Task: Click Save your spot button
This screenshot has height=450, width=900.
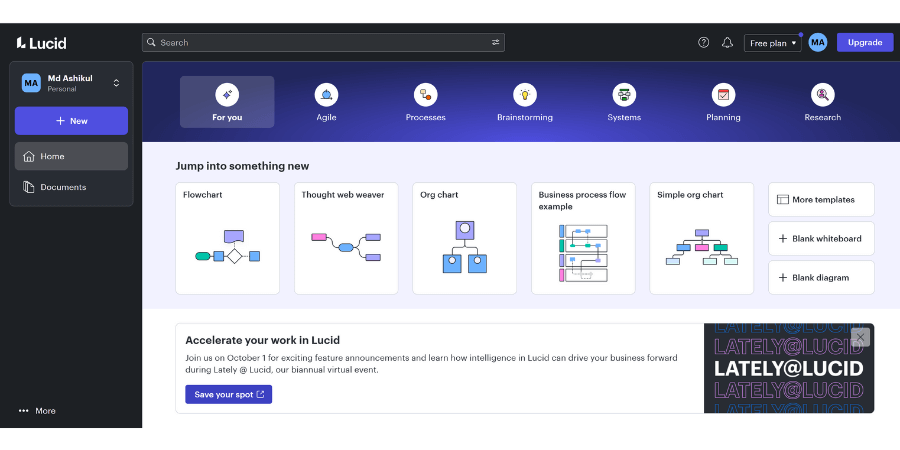Action: [228, 394]
